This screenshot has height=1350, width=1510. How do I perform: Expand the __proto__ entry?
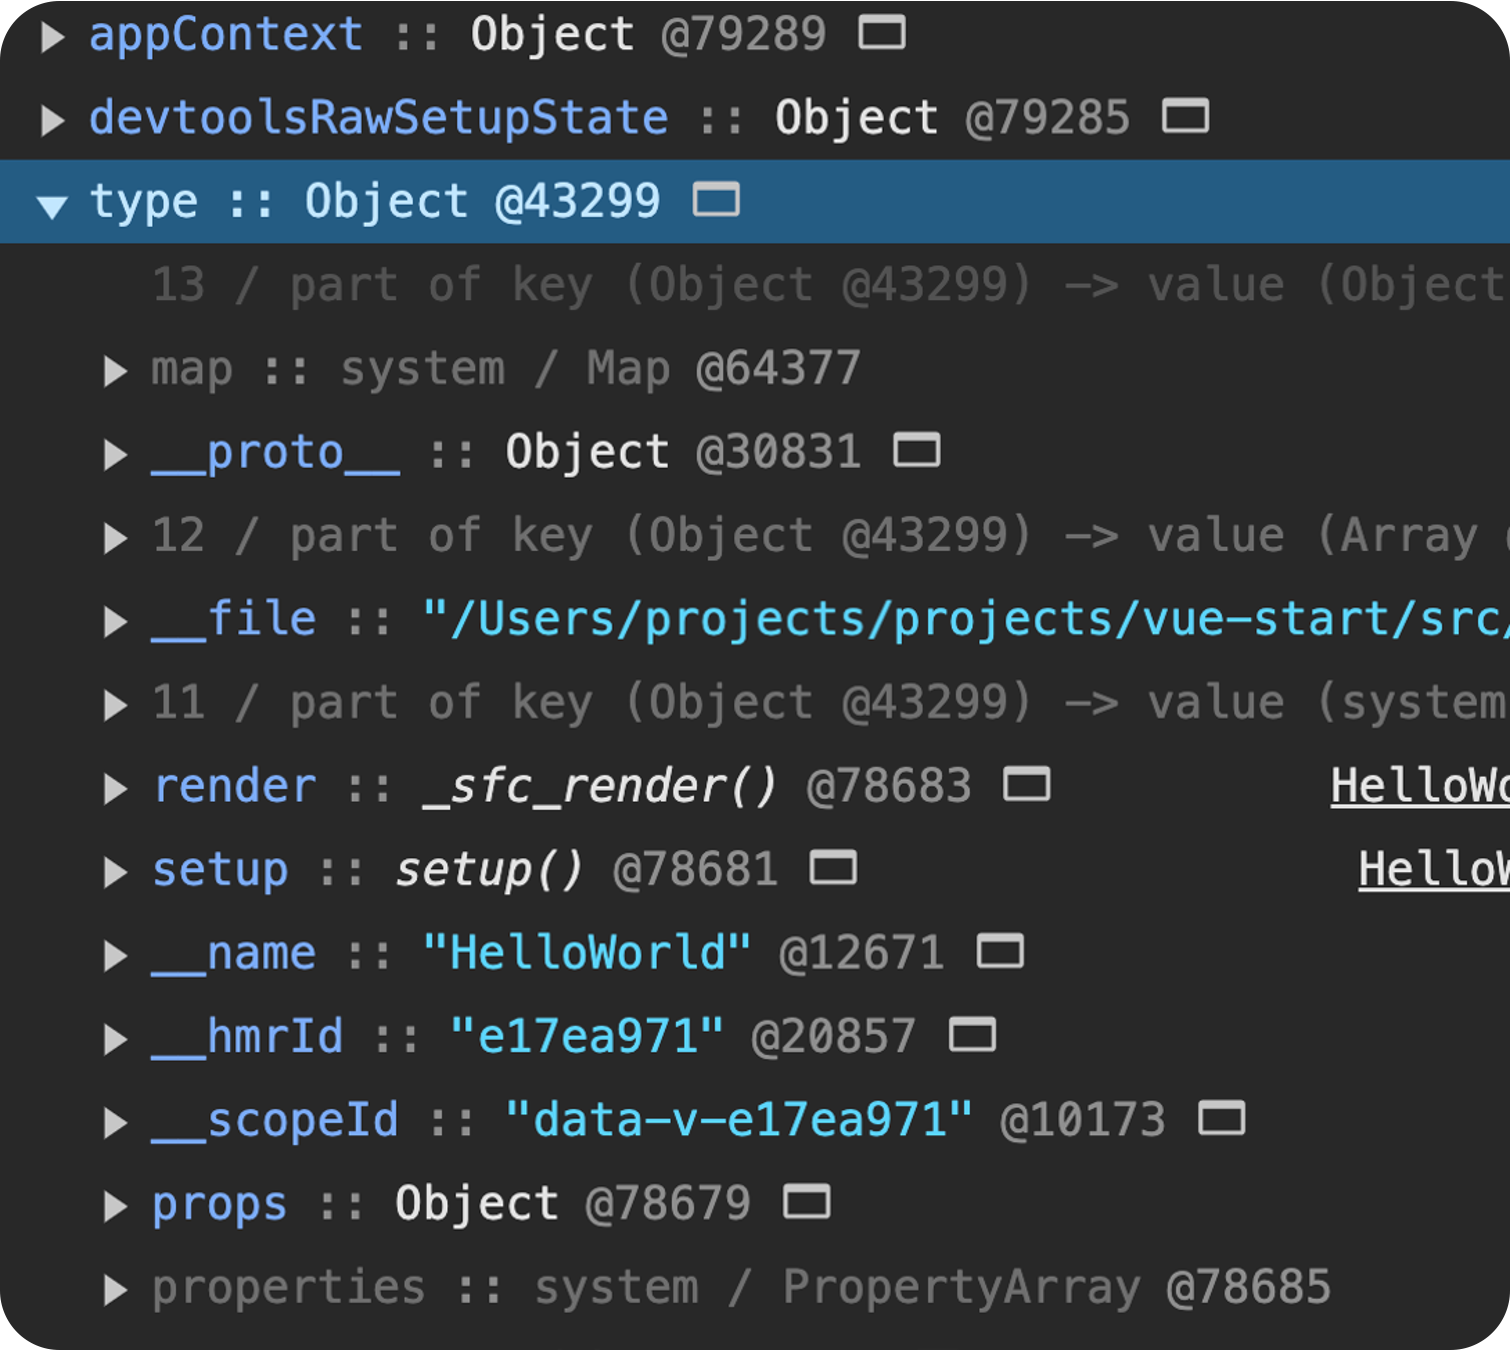tap(113, 451)
